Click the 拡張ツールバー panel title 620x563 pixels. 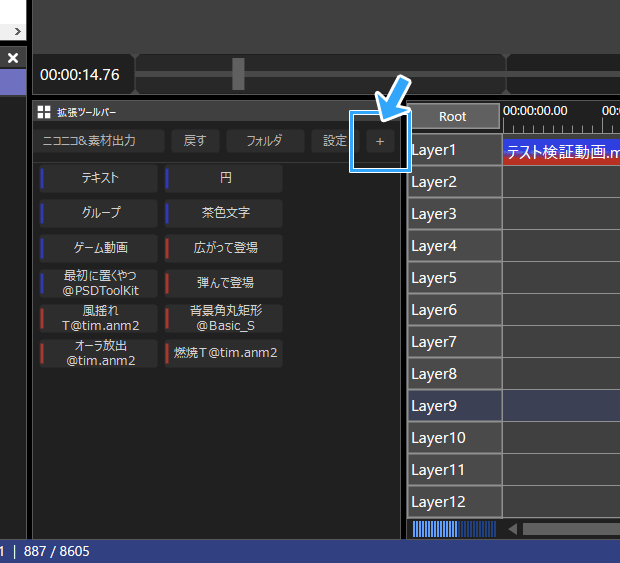(x=87, y=113)
